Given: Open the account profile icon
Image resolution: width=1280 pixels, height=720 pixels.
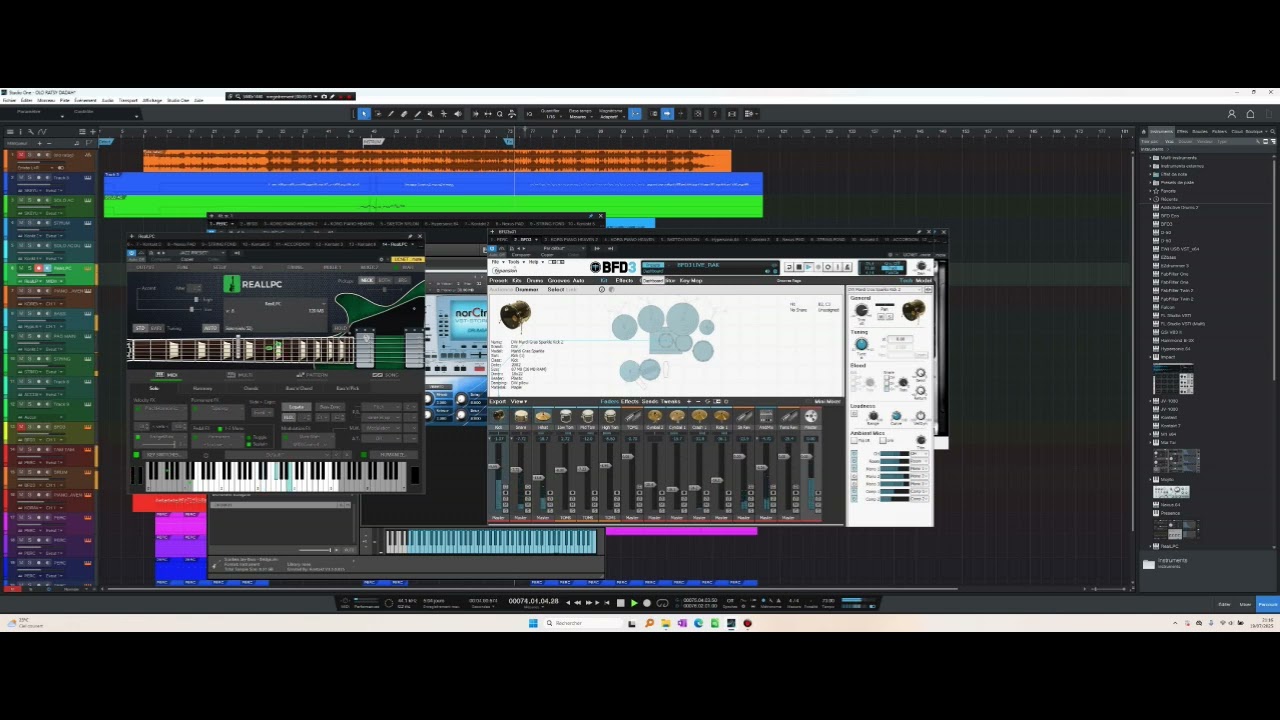Looking at the screenshot, I should tap(1232, 114).
